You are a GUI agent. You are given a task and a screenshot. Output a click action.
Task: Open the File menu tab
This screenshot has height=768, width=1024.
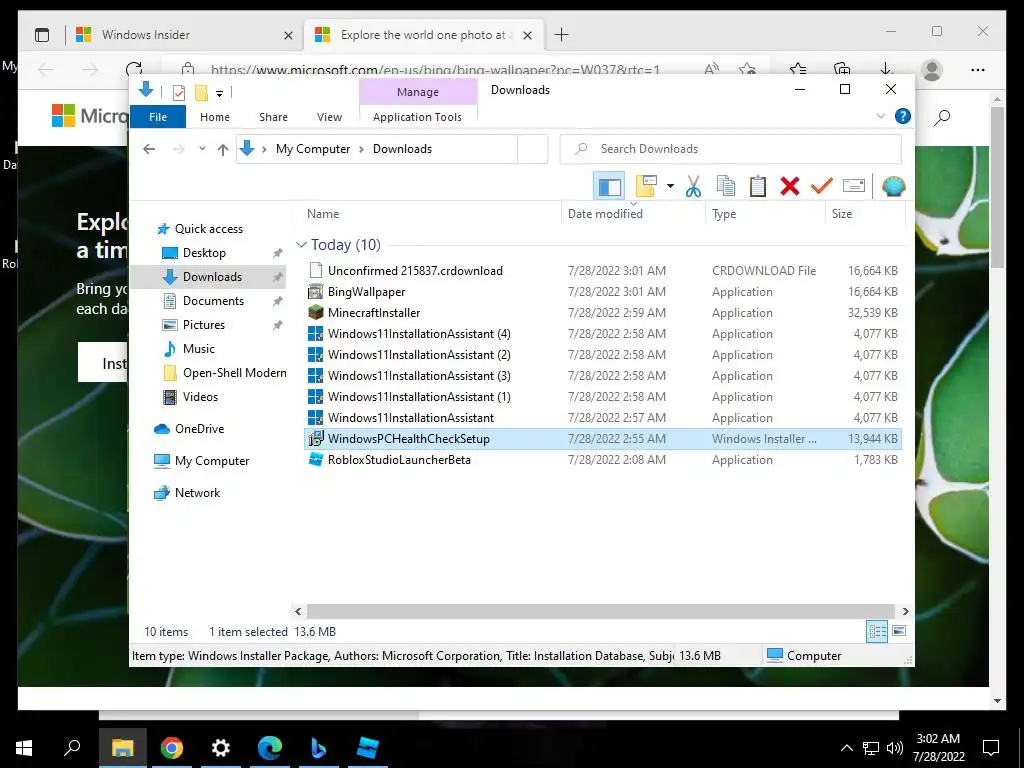tap(158, 117)
